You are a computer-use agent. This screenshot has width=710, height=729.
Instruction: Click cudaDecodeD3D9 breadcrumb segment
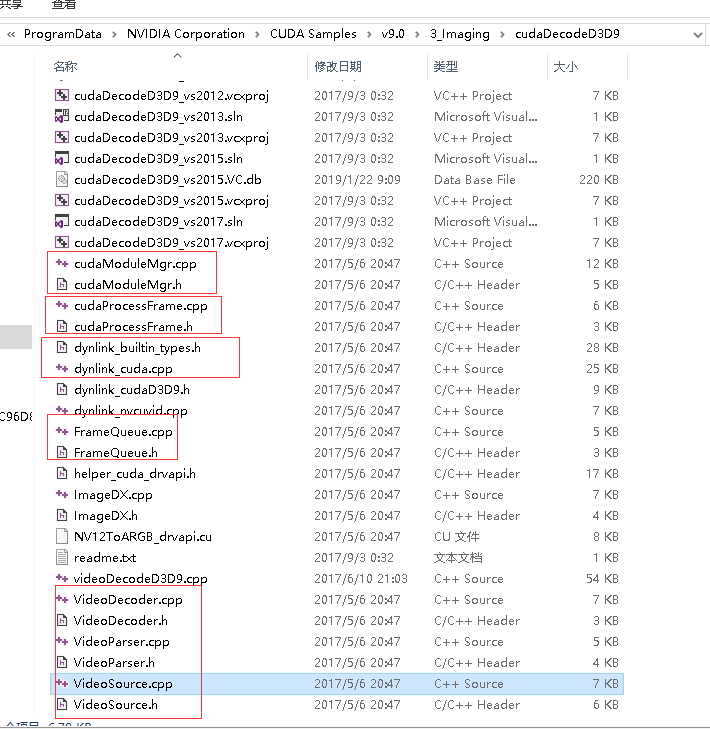pyautogui.click(x=567, y=34)
